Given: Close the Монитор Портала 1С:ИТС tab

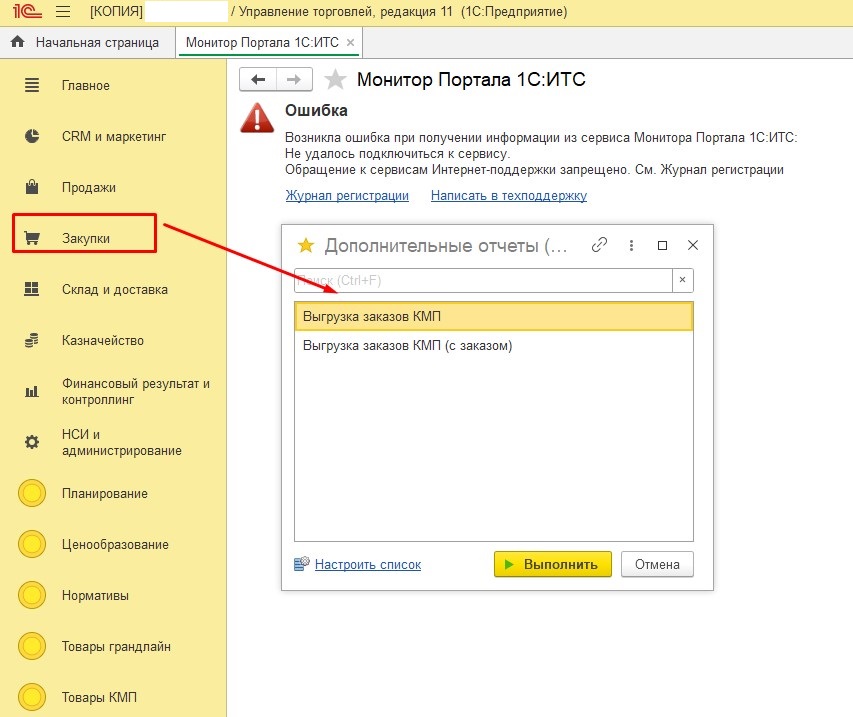Looking at the screenshot, I should 350,43.
